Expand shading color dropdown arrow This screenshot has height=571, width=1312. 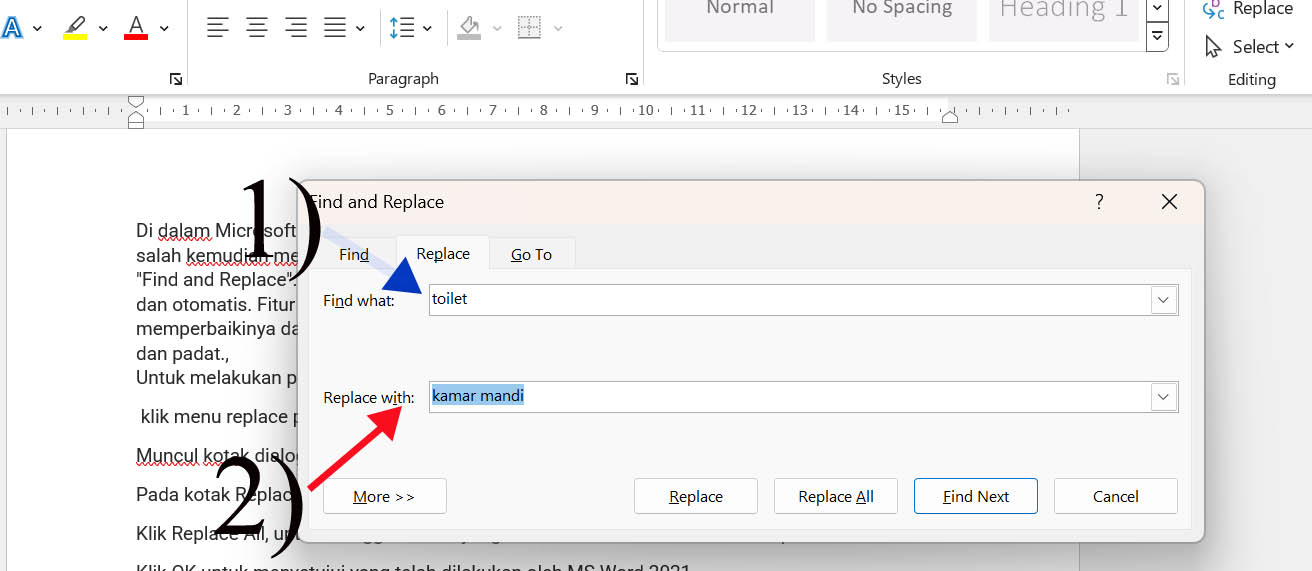(x=497, y=28)
